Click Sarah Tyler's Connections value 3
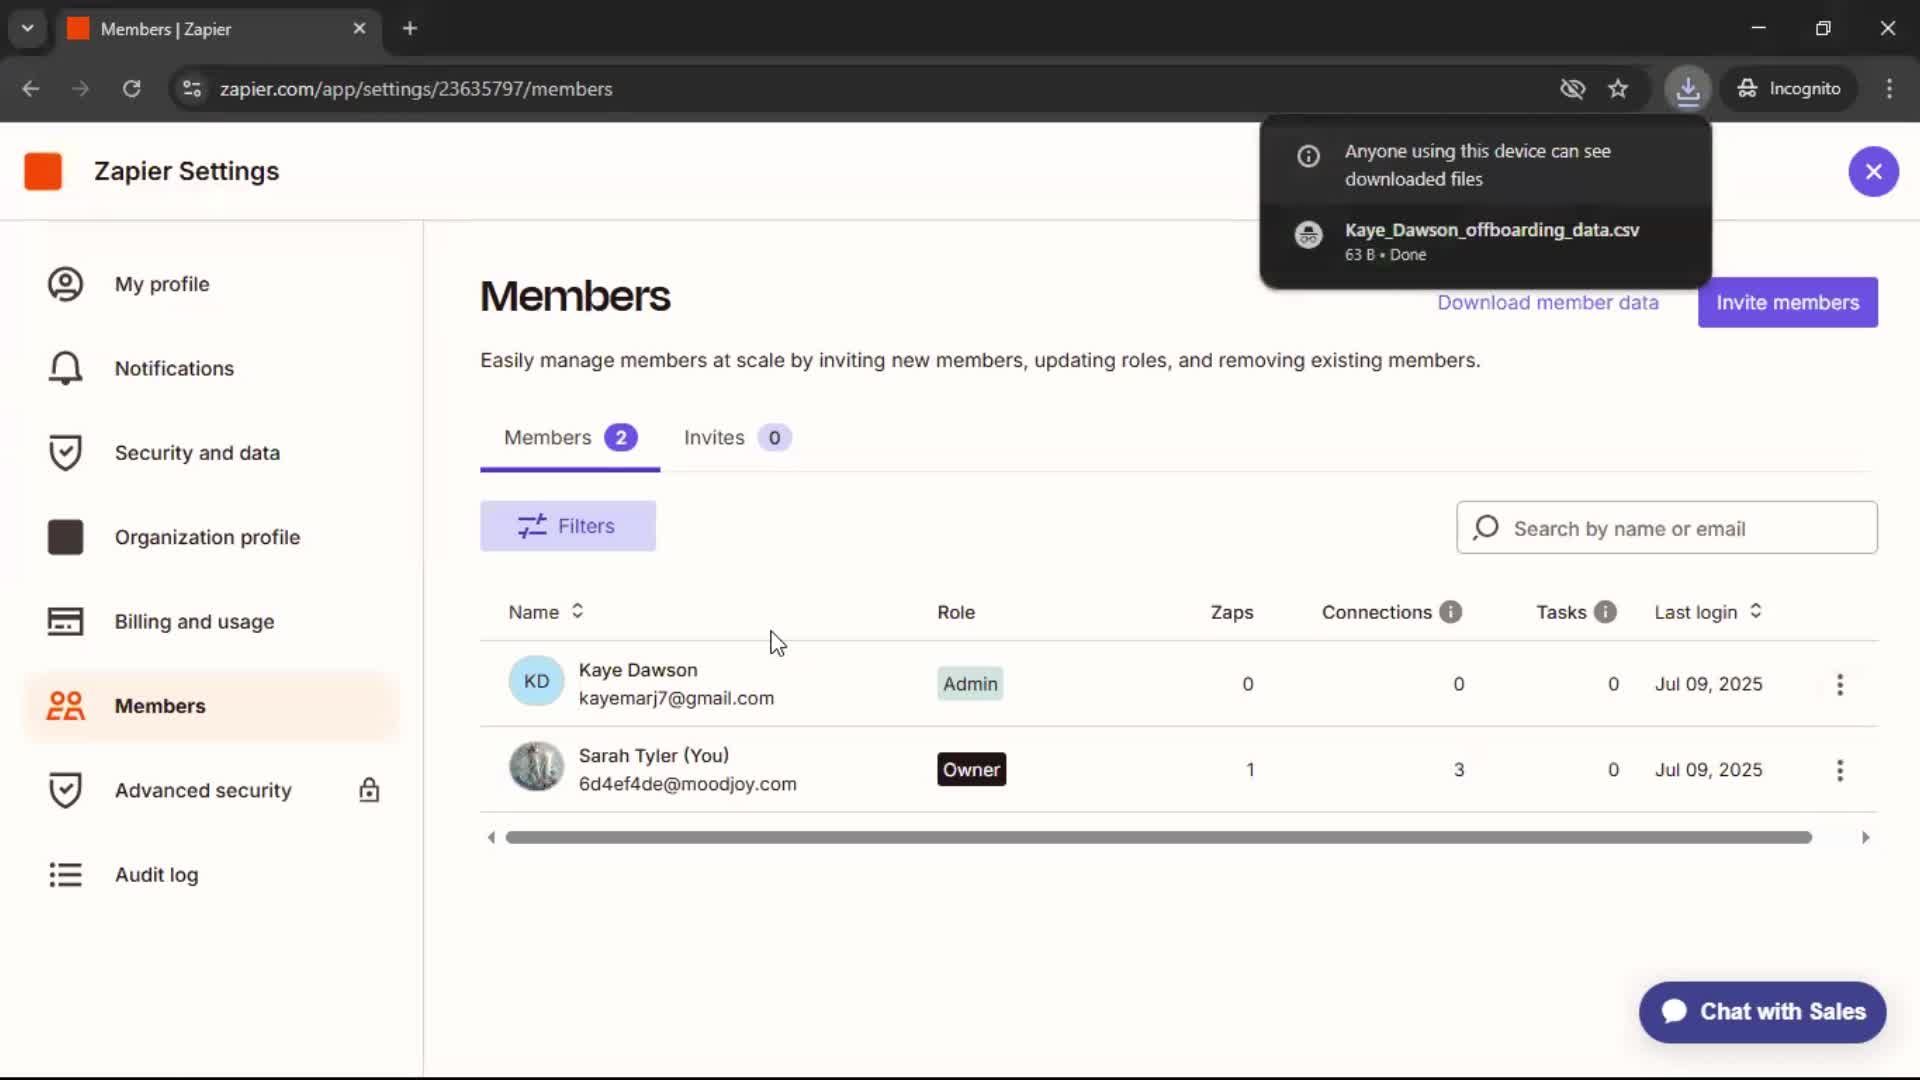The image size is (1920, 1080). (1458, 770)
